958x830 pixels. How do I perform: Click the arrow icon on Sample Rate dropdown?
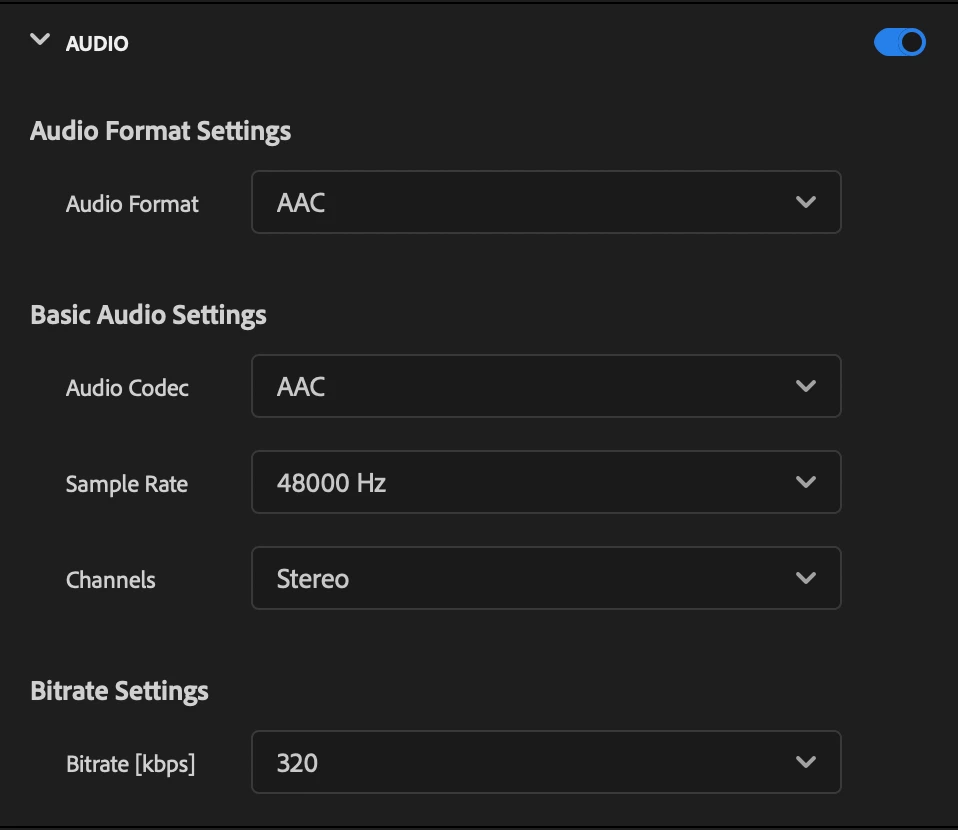[806, 482]
